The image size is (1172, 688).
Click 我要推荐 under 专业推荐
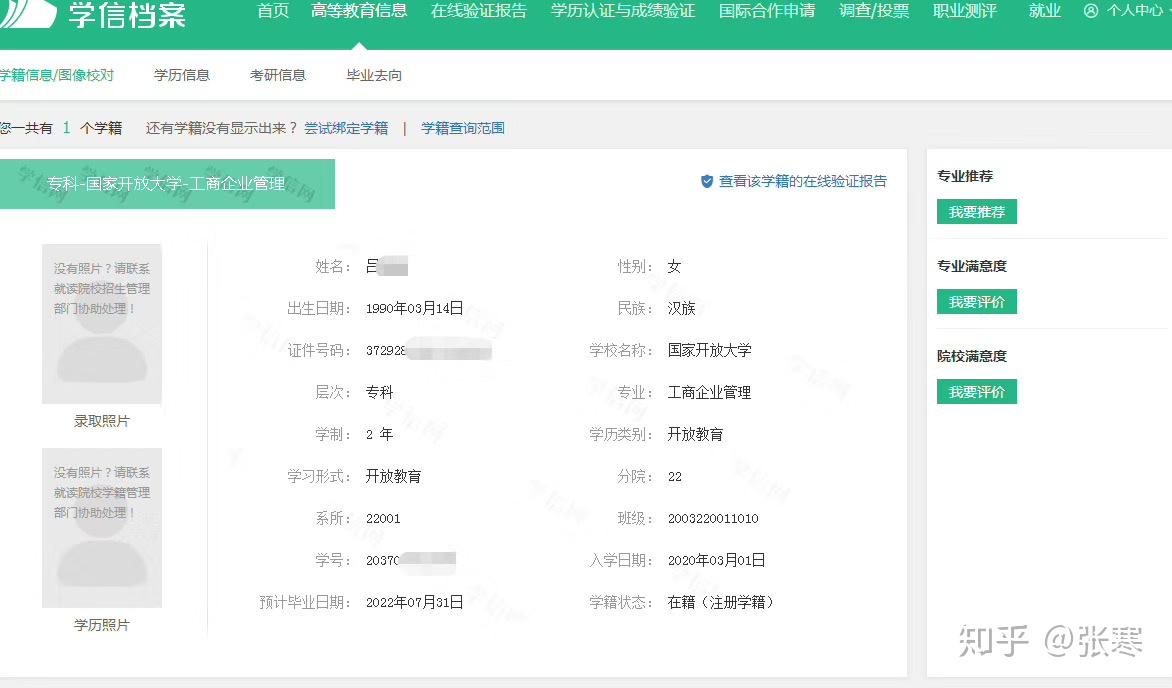click(x=976, y=212)
